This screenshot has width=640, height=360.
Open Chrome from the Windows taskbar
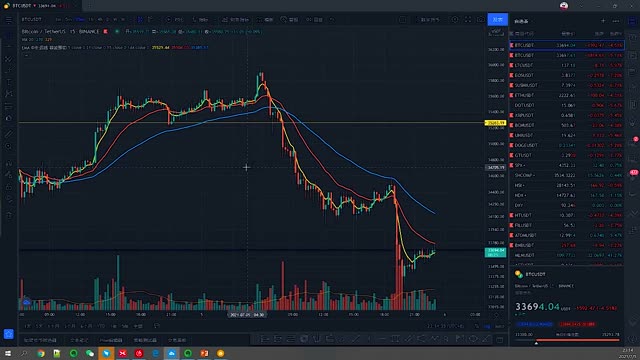click(41, 353)
